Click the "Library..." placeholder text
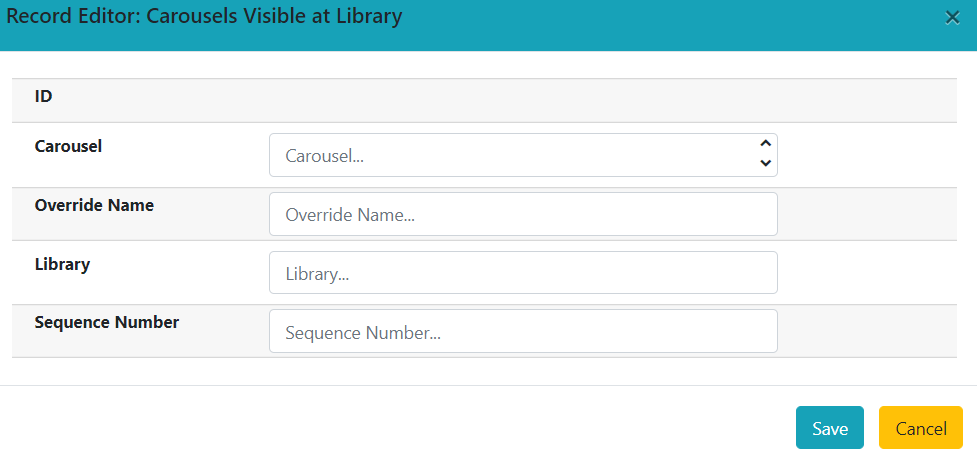This screenshot has width=977, height=461. point(316,273)
